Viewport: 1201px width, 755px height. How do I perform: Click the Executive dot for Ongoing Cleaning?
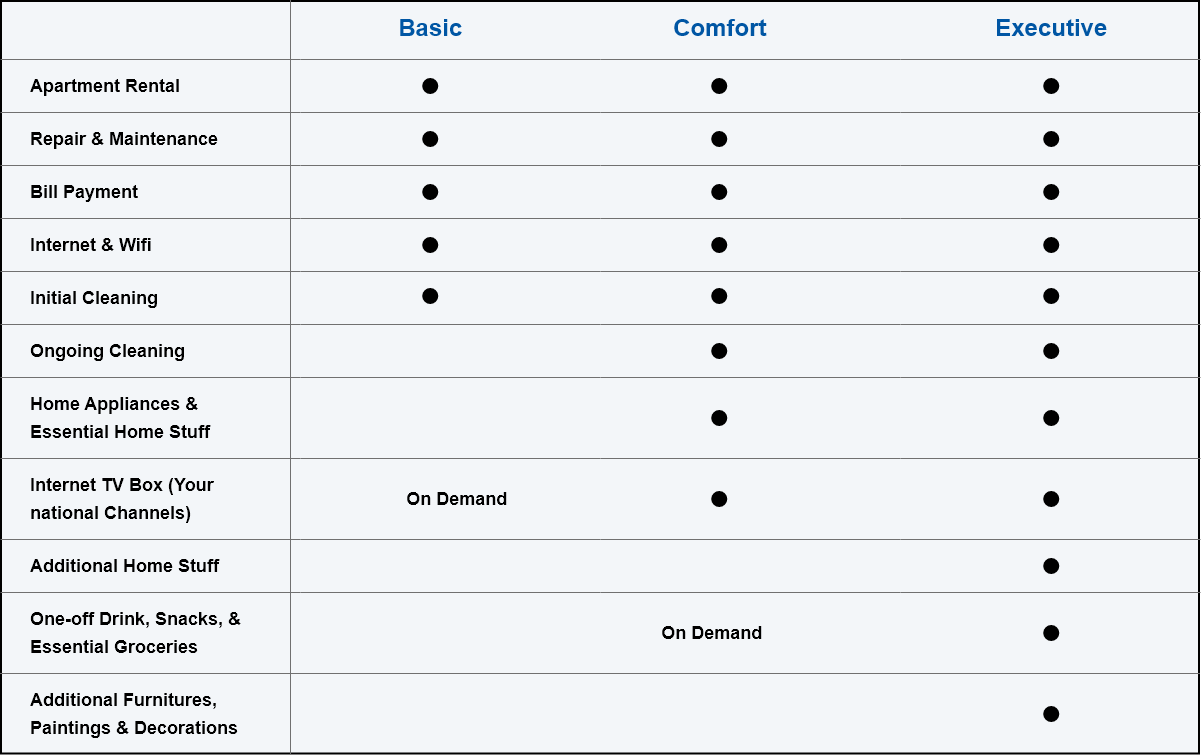pos(1051,351)
